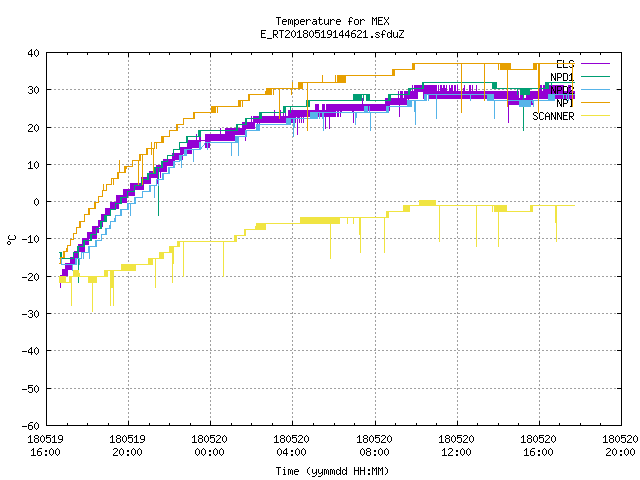Click the y-axis tick label 30
Screen dimensions: 640x480
33,90
